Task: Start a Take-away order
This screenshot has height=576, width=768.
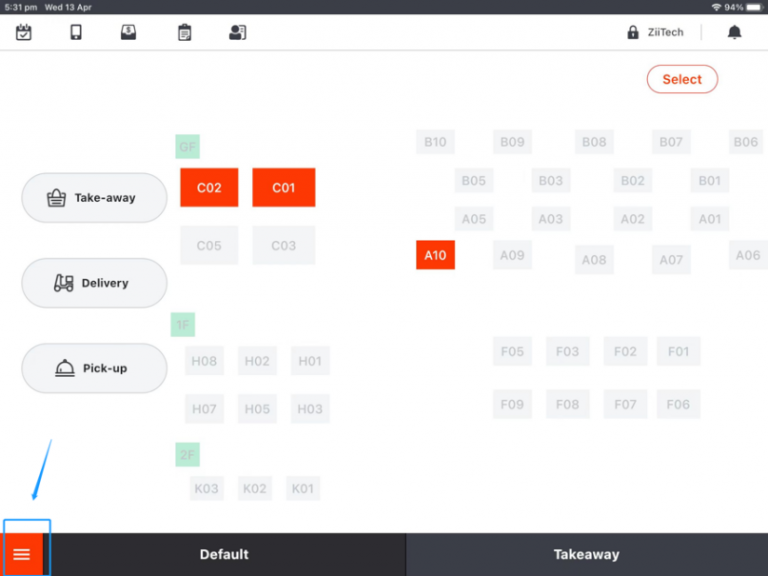Action: [x=94, y=198]
